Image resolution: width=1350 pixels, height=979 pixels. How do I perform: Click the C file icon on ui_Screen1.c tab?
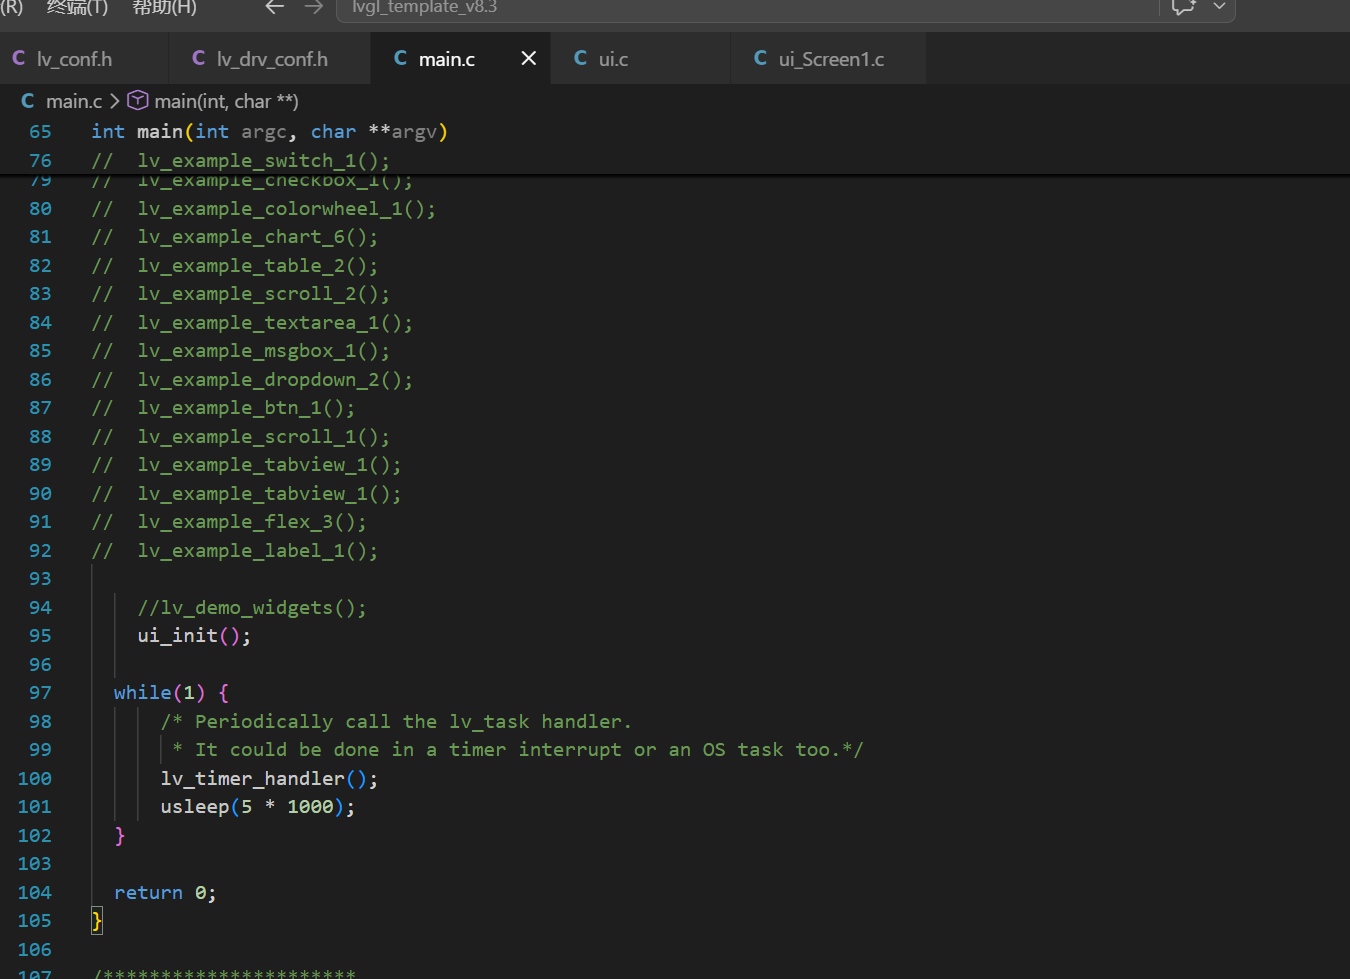coord(761,59)
